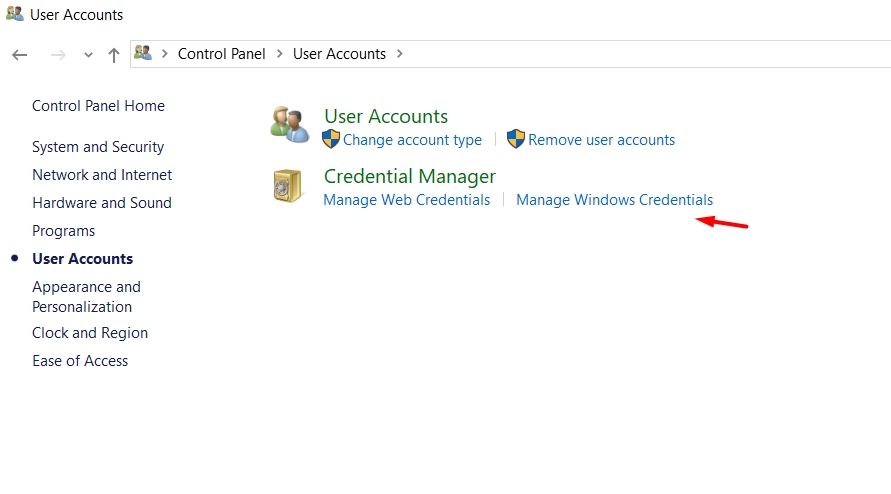Click the Credential Manager safe icon
The image size is (891, 494).
click(288, 185)
